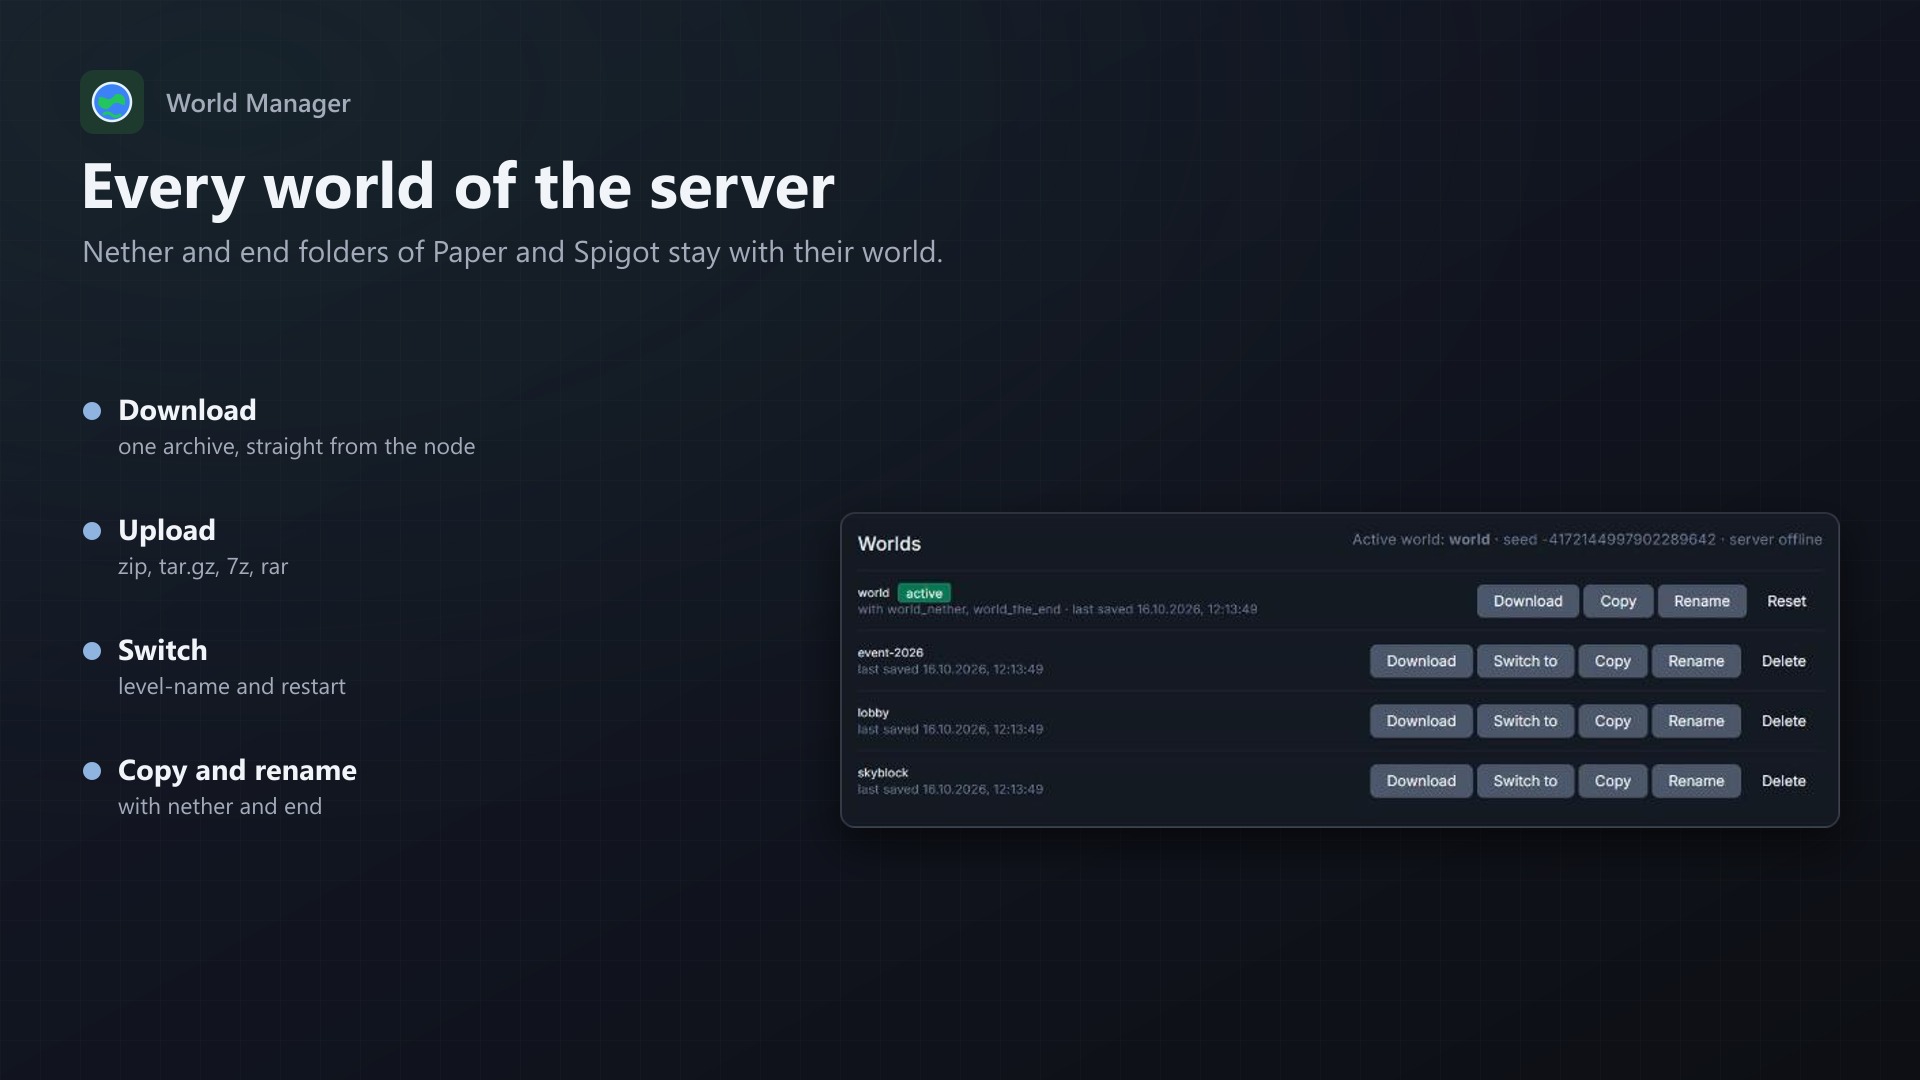Viewport: 1920px width, 1080px height.
Task: Rename the skyblock world
Action: [x=1695, y=781]
